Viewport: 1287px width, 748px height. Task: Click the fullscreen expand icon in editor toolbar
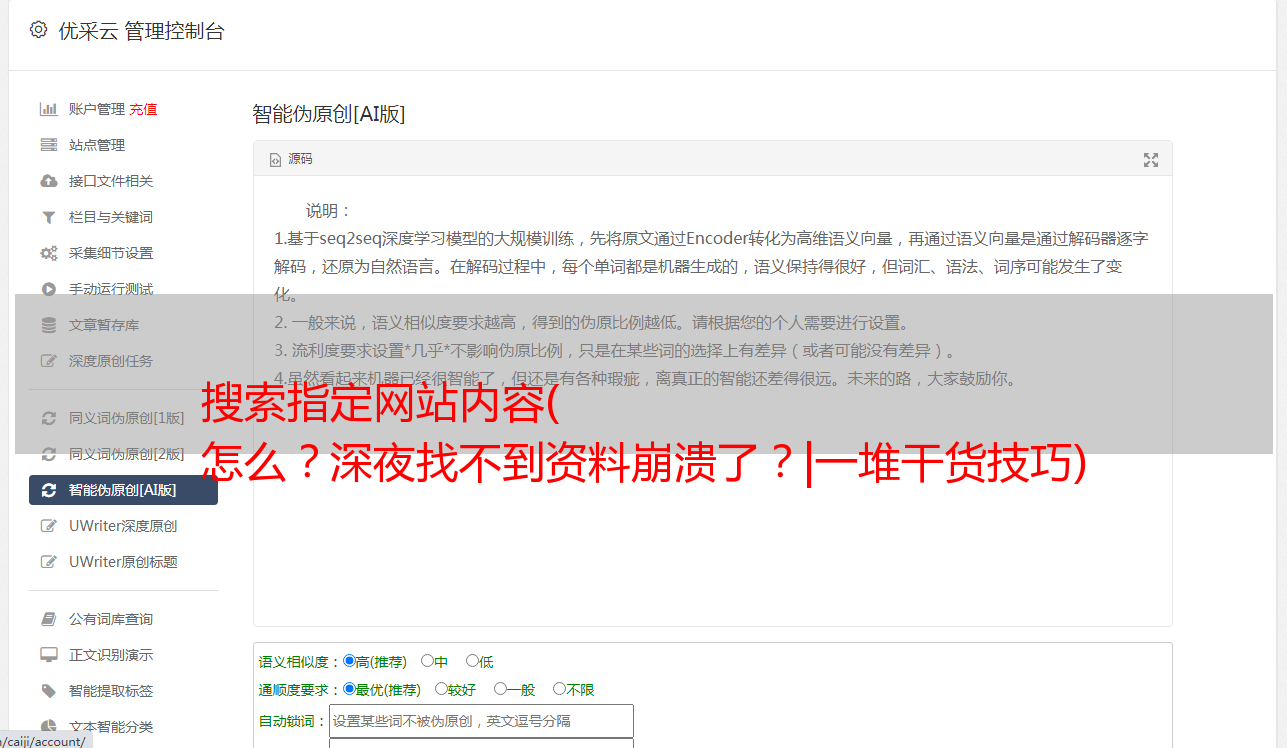click(1151, 159)
